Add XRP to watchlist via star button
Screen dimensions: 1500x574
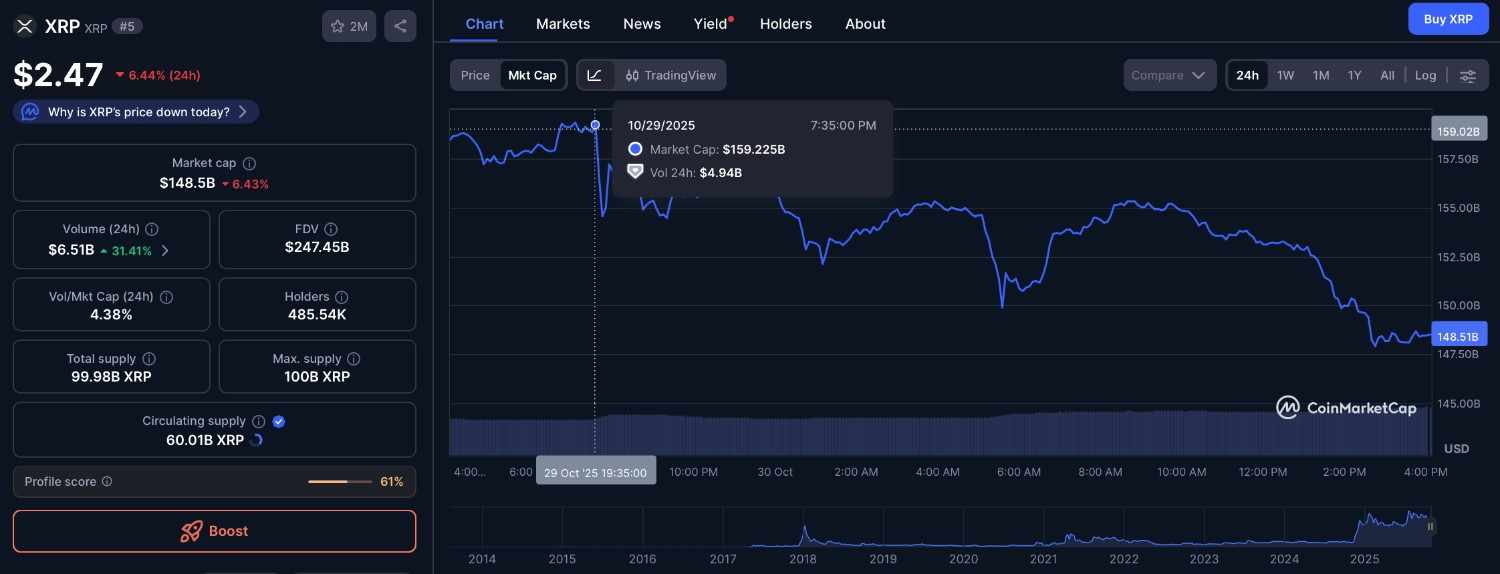coord(349,27)
